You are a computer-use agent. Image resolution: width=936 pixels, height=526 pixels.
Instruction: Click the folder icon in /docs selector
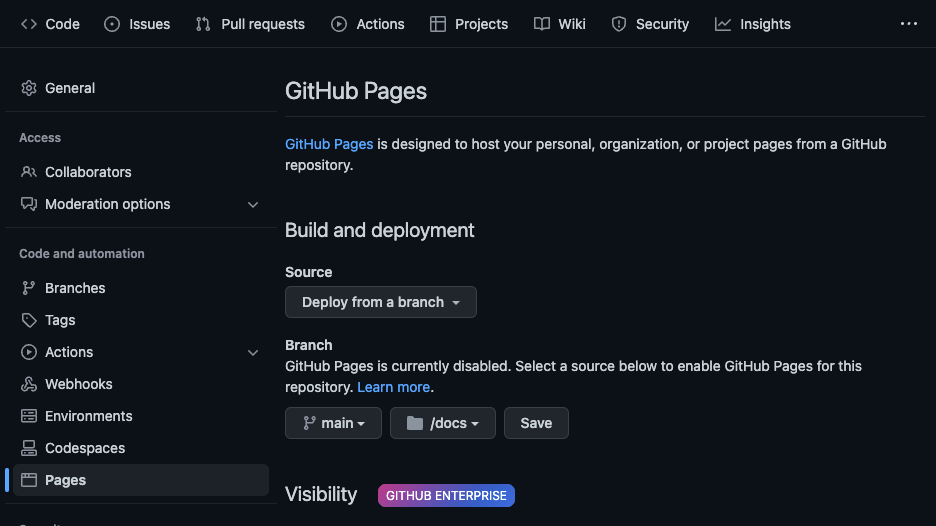point(415,423)
